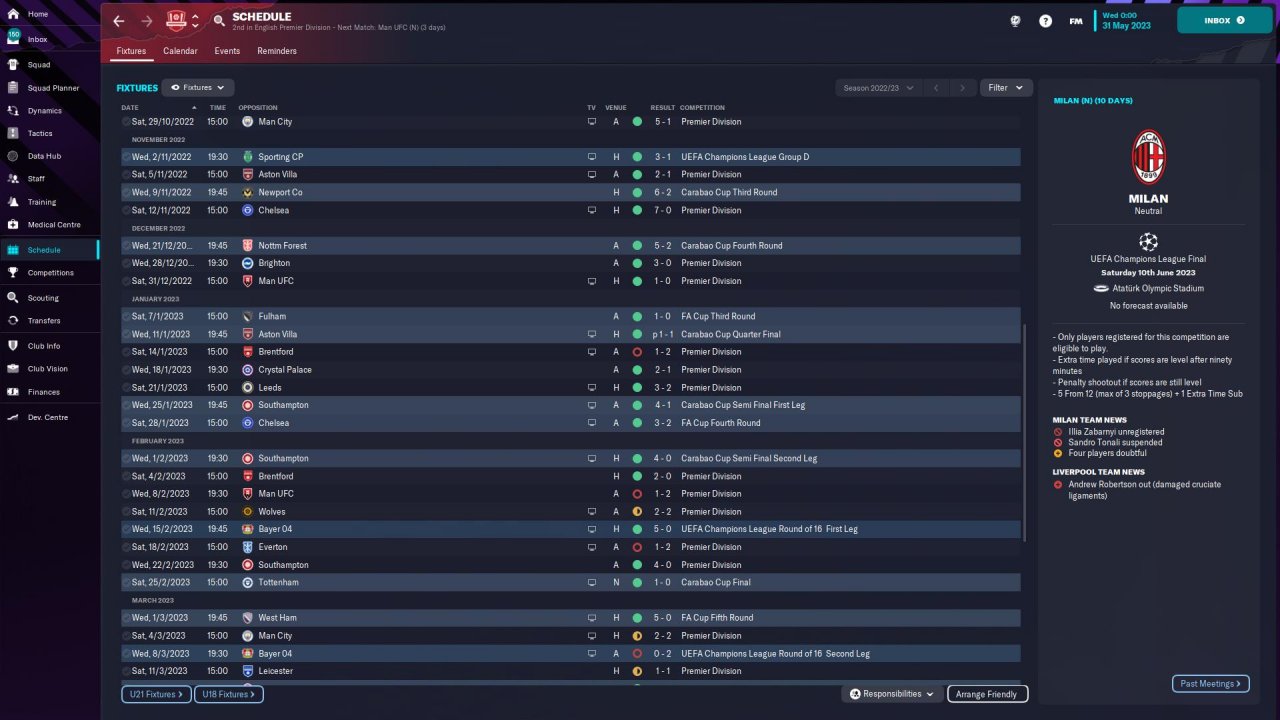The image size is (1280, 720).
Task: Open Home from the sidebar
Action: [x=37, y=14]
